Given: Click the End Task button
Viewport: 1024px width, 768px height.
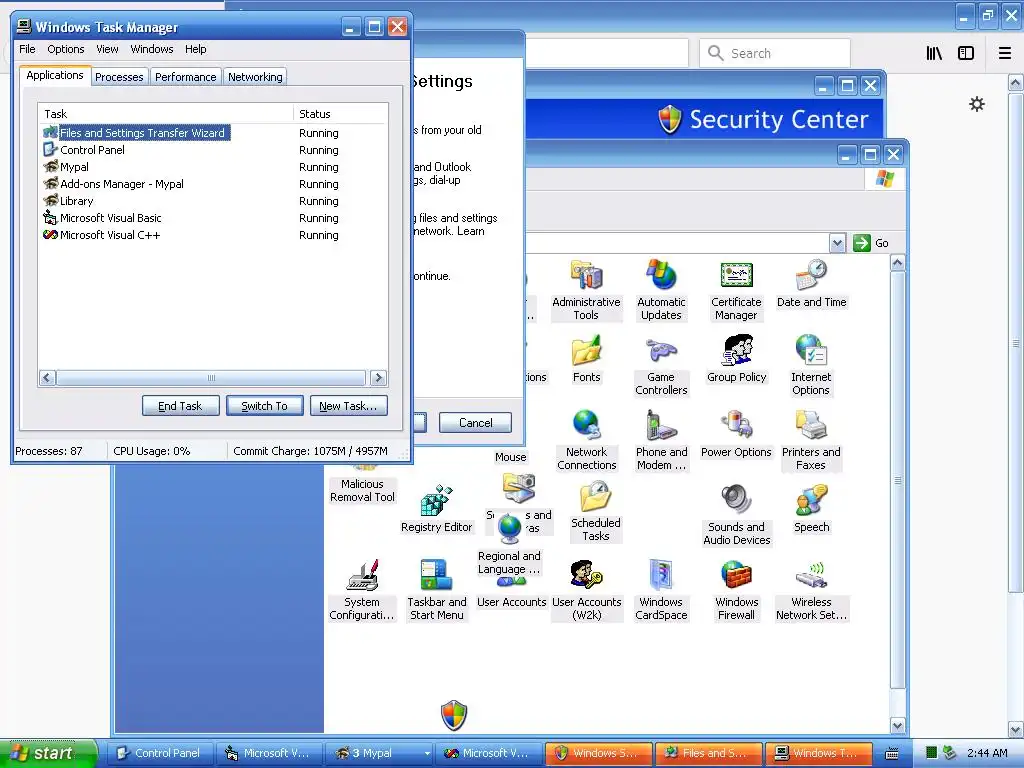Looking at the screenshot, I should [180, 406].
